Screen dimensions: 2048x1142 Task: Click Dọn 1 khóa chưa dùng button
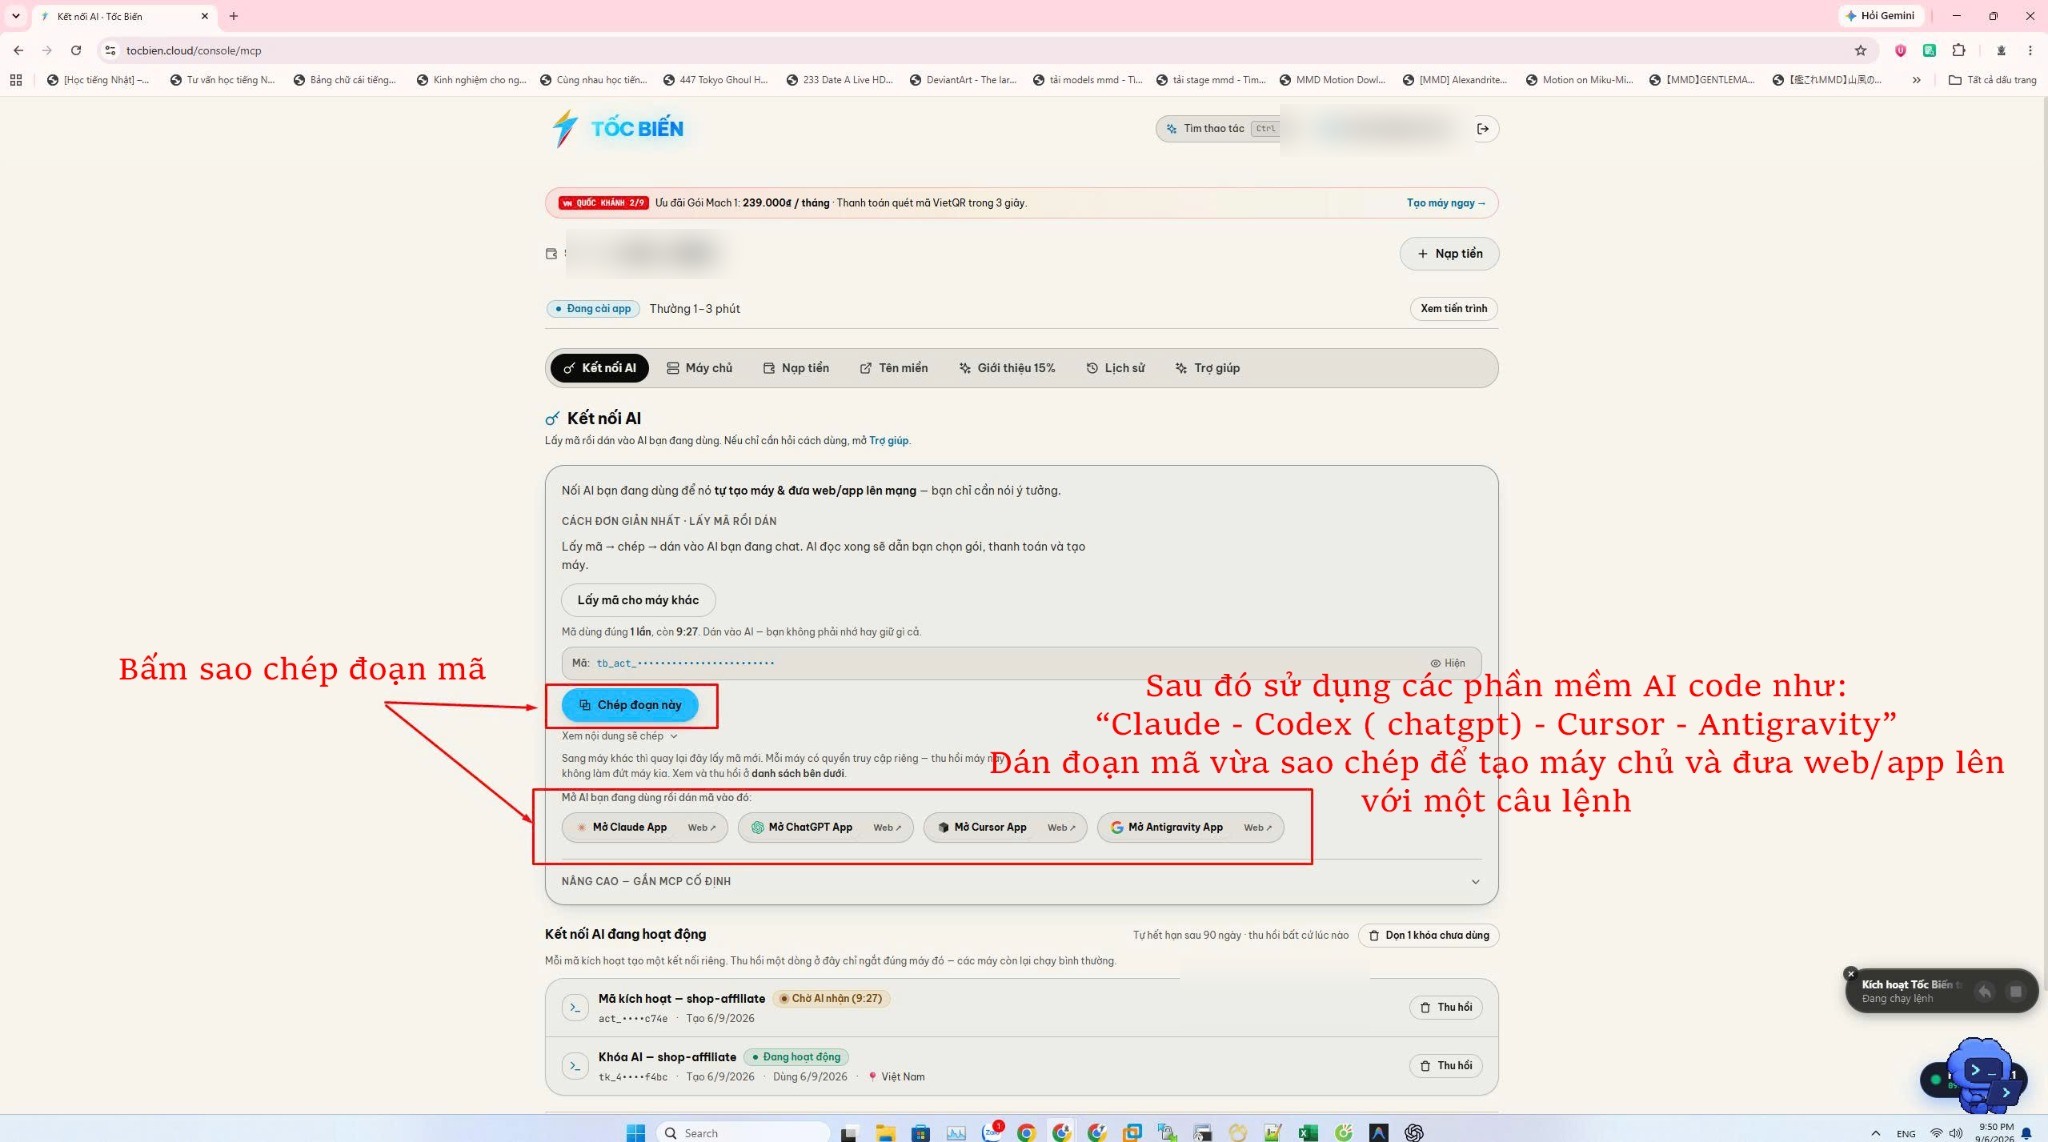(x=1428, y=936)
